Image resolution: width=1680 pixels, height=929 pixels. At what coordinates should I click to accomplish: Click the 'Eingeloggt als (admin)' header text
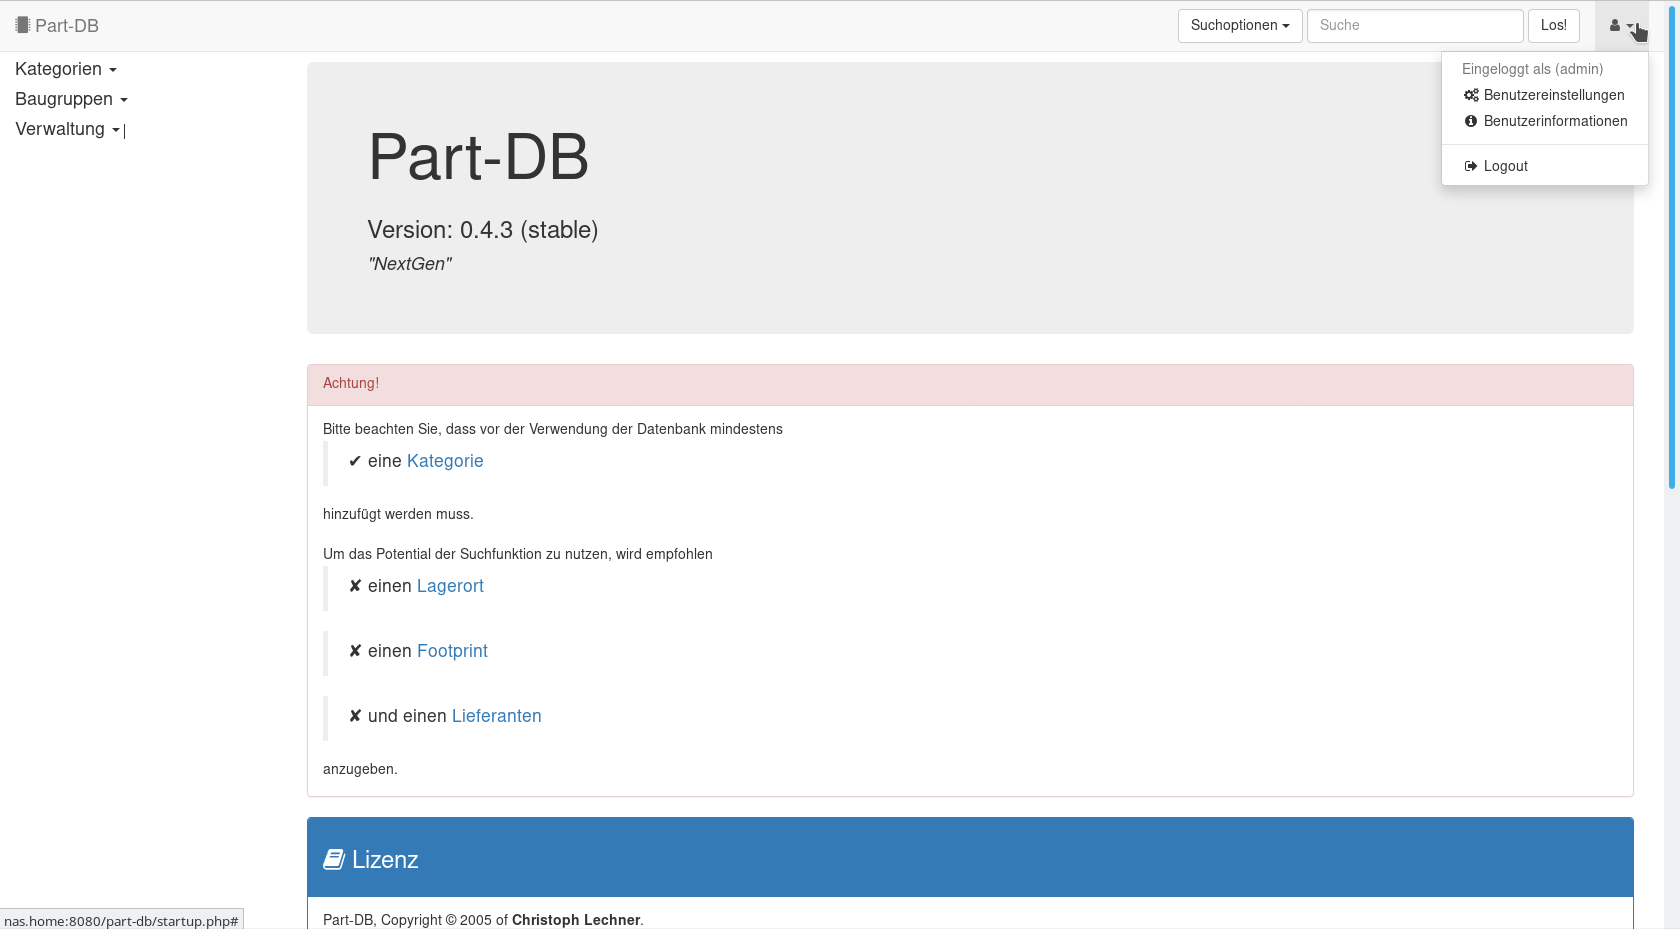[x=1532, y=69]
